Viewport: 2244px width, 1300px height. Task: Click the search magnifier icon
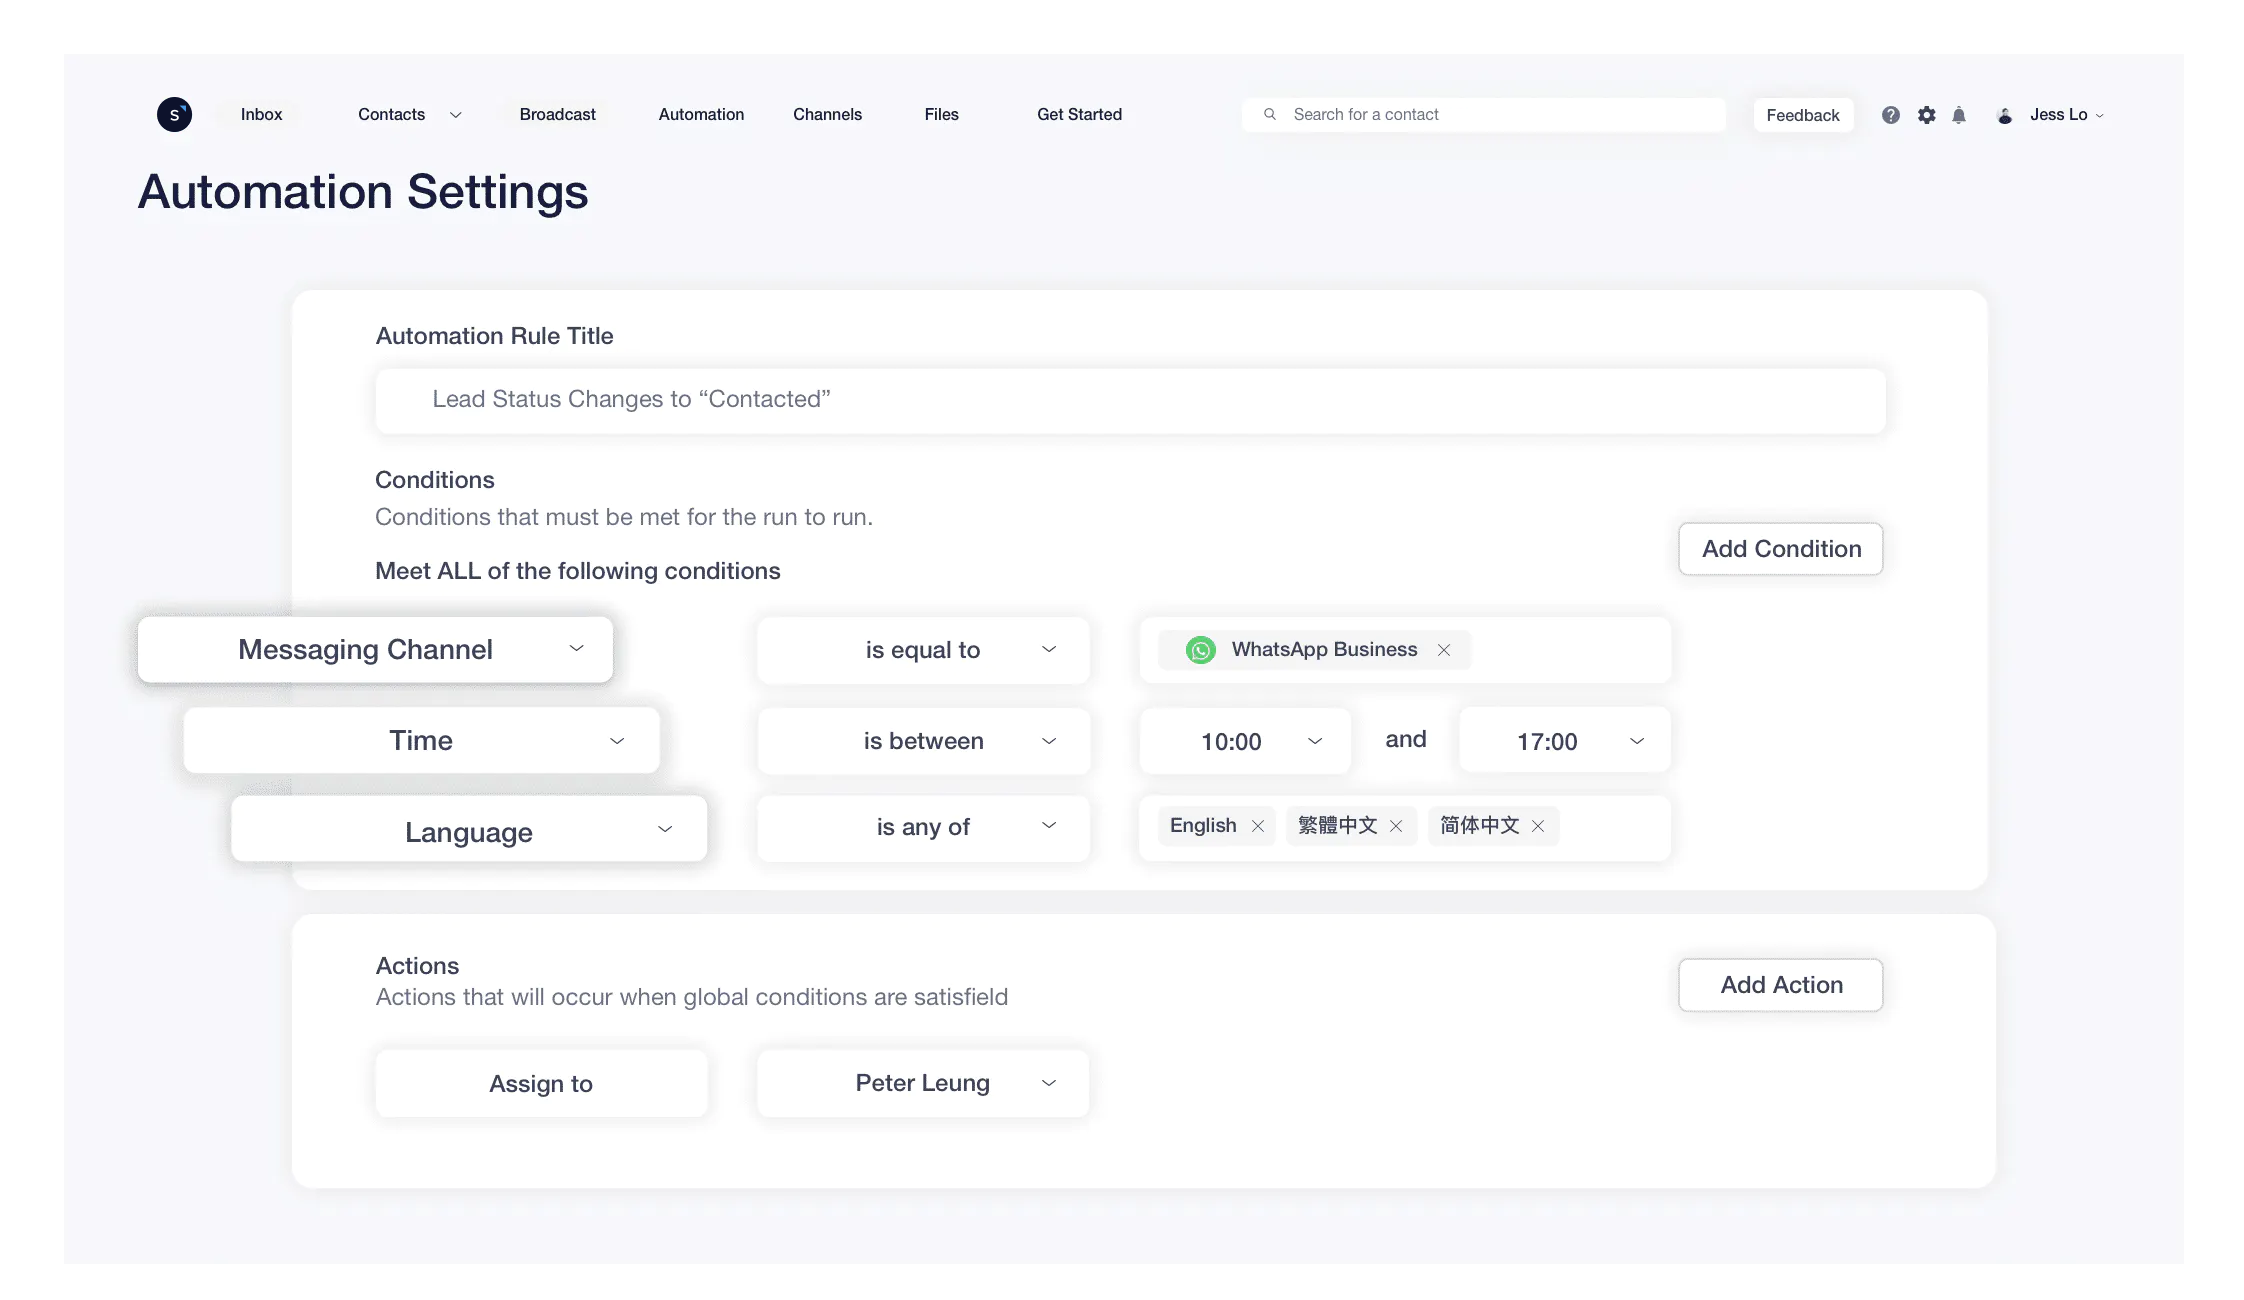coord(1269,115)
